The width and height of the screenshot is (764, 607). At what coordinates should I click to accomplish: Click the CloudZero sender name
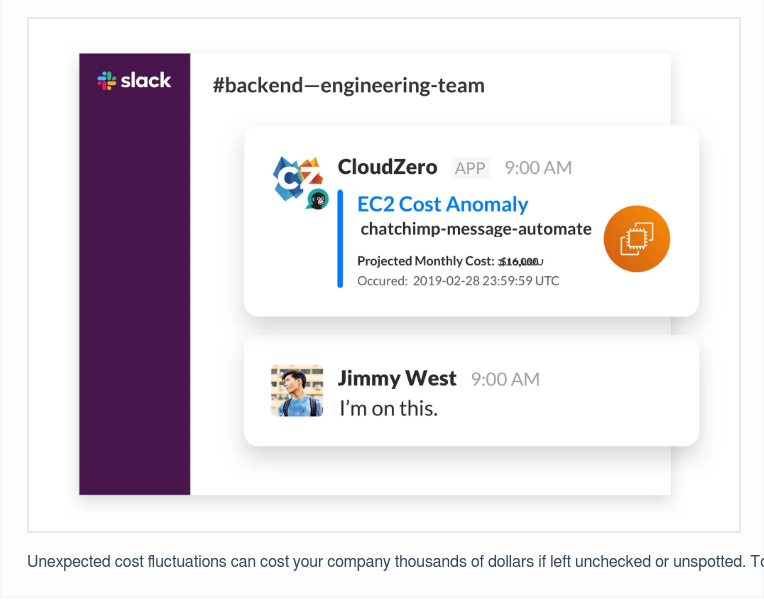387,167
